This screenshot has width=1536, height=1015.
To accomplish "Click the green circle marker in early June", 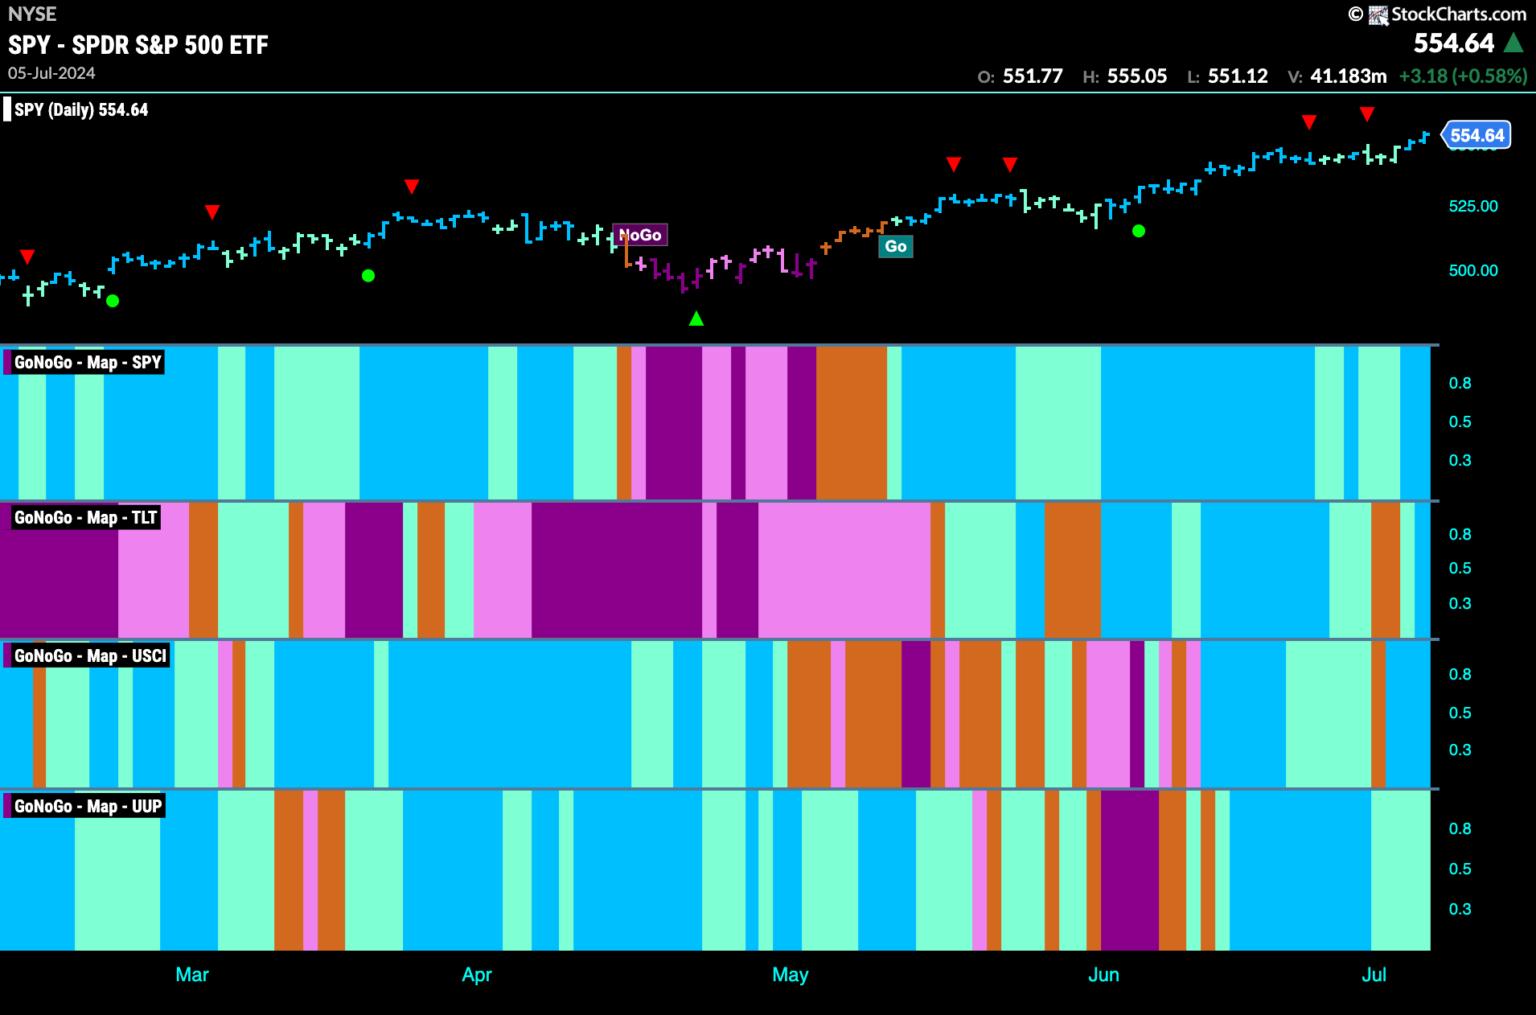I will (1138, 231).
